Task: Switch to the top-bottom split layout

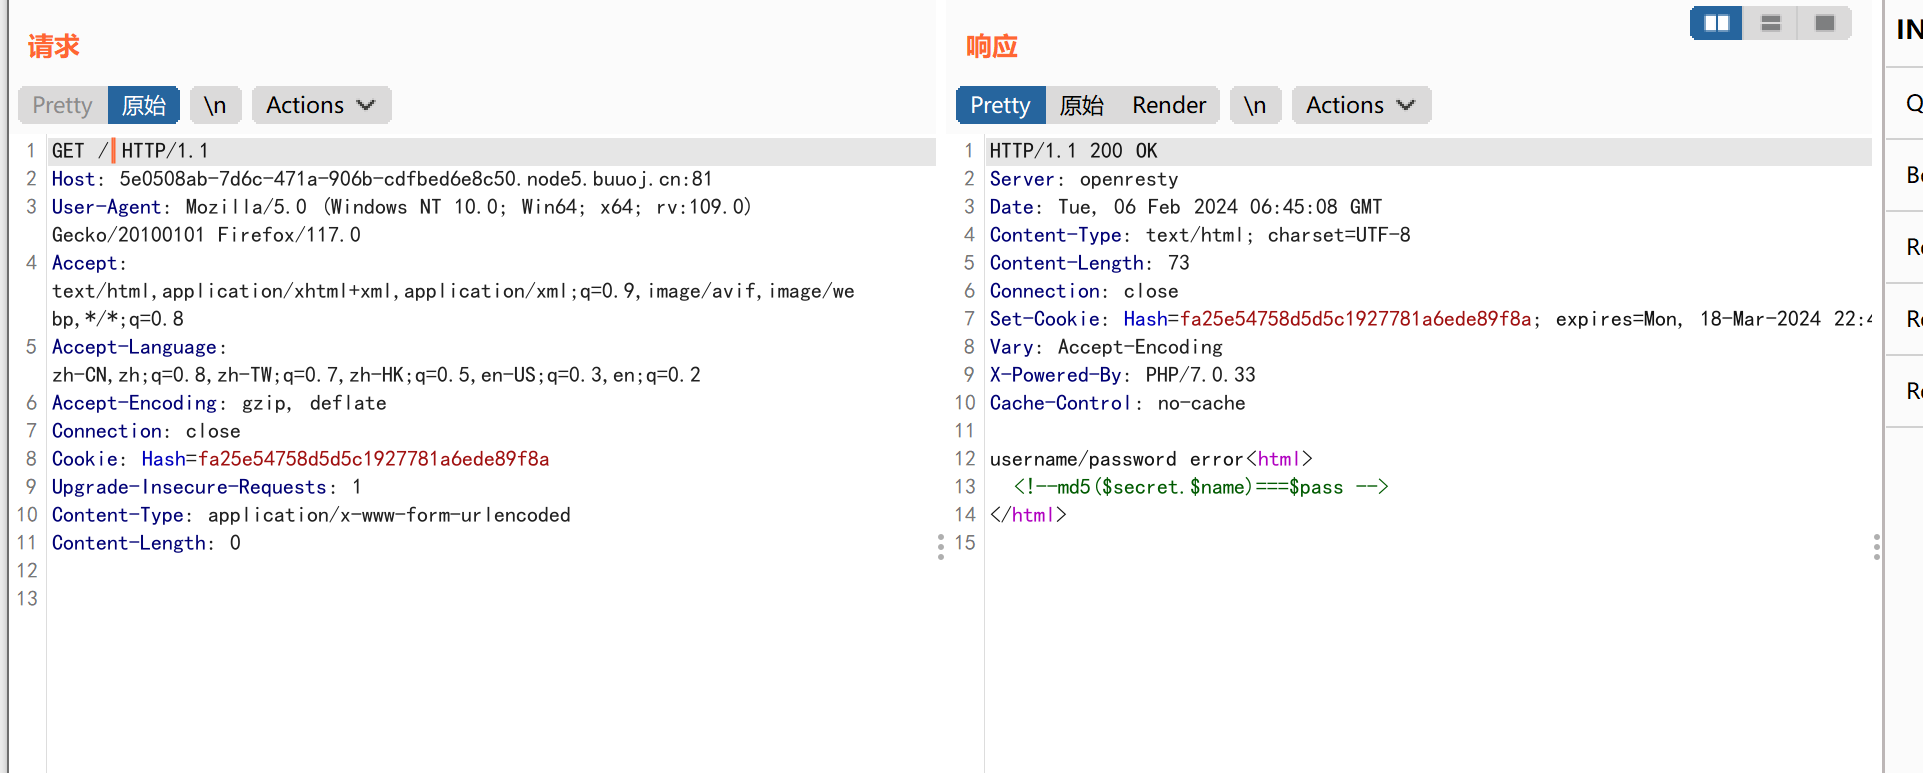Action: pyautogui.click(x=1770, y=23)
